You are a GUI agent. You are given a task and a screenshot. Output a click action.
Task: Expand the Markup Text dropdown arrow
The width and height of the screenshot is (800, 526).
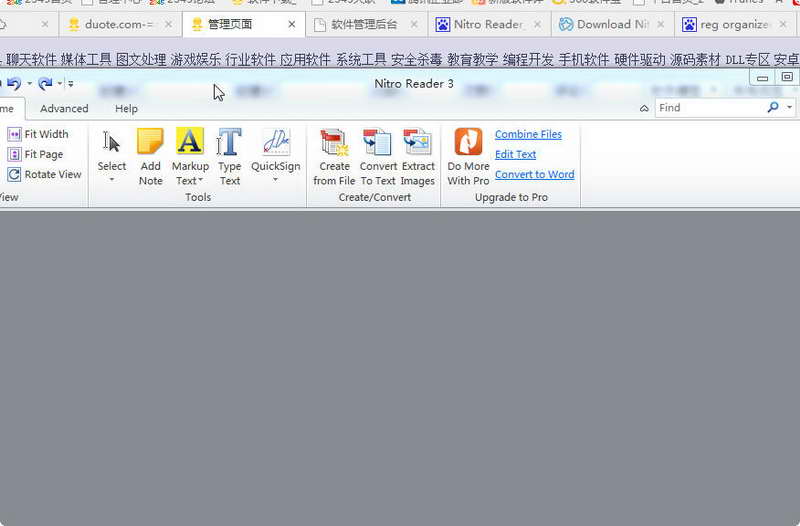click(x=201, y=180)
